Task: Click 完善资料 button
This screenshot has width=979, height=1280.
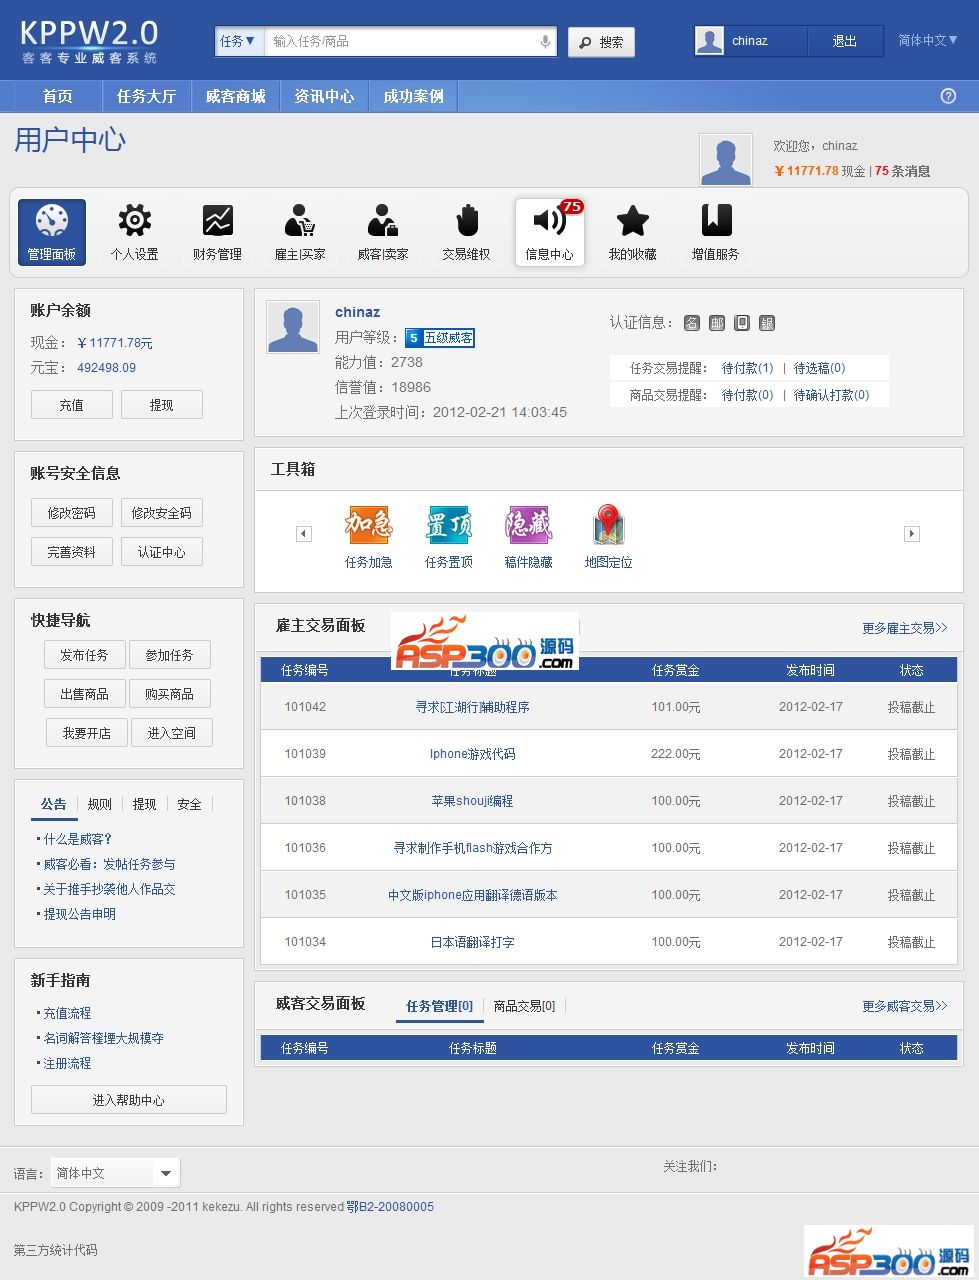Action: click(x=72, y=552)
